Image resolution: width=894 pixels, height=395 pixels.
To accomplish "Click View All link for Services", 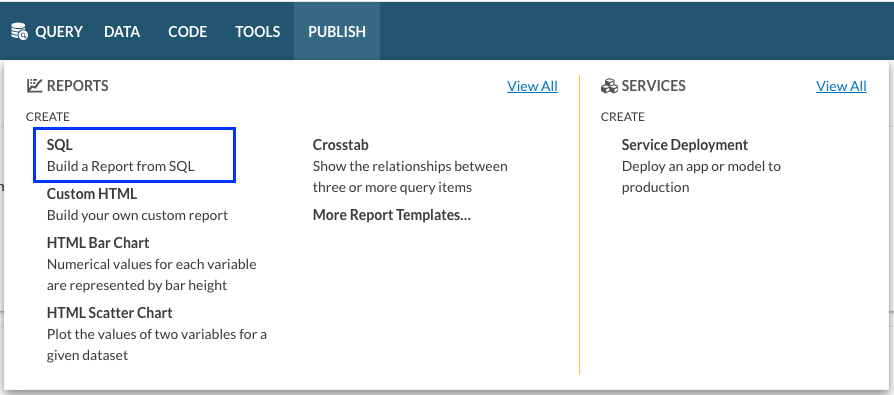I will pyautogui.click(x=841, y=86).
